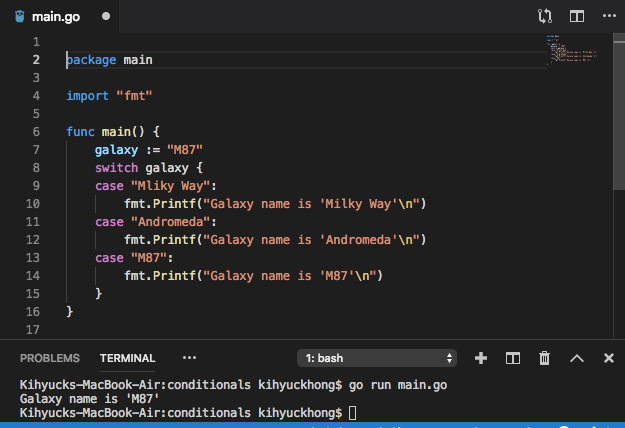The width and height of the screenshot is (625, 428).
Task: Click the 'galaxy' variable on line 7
Action: (x=116, y=150)
